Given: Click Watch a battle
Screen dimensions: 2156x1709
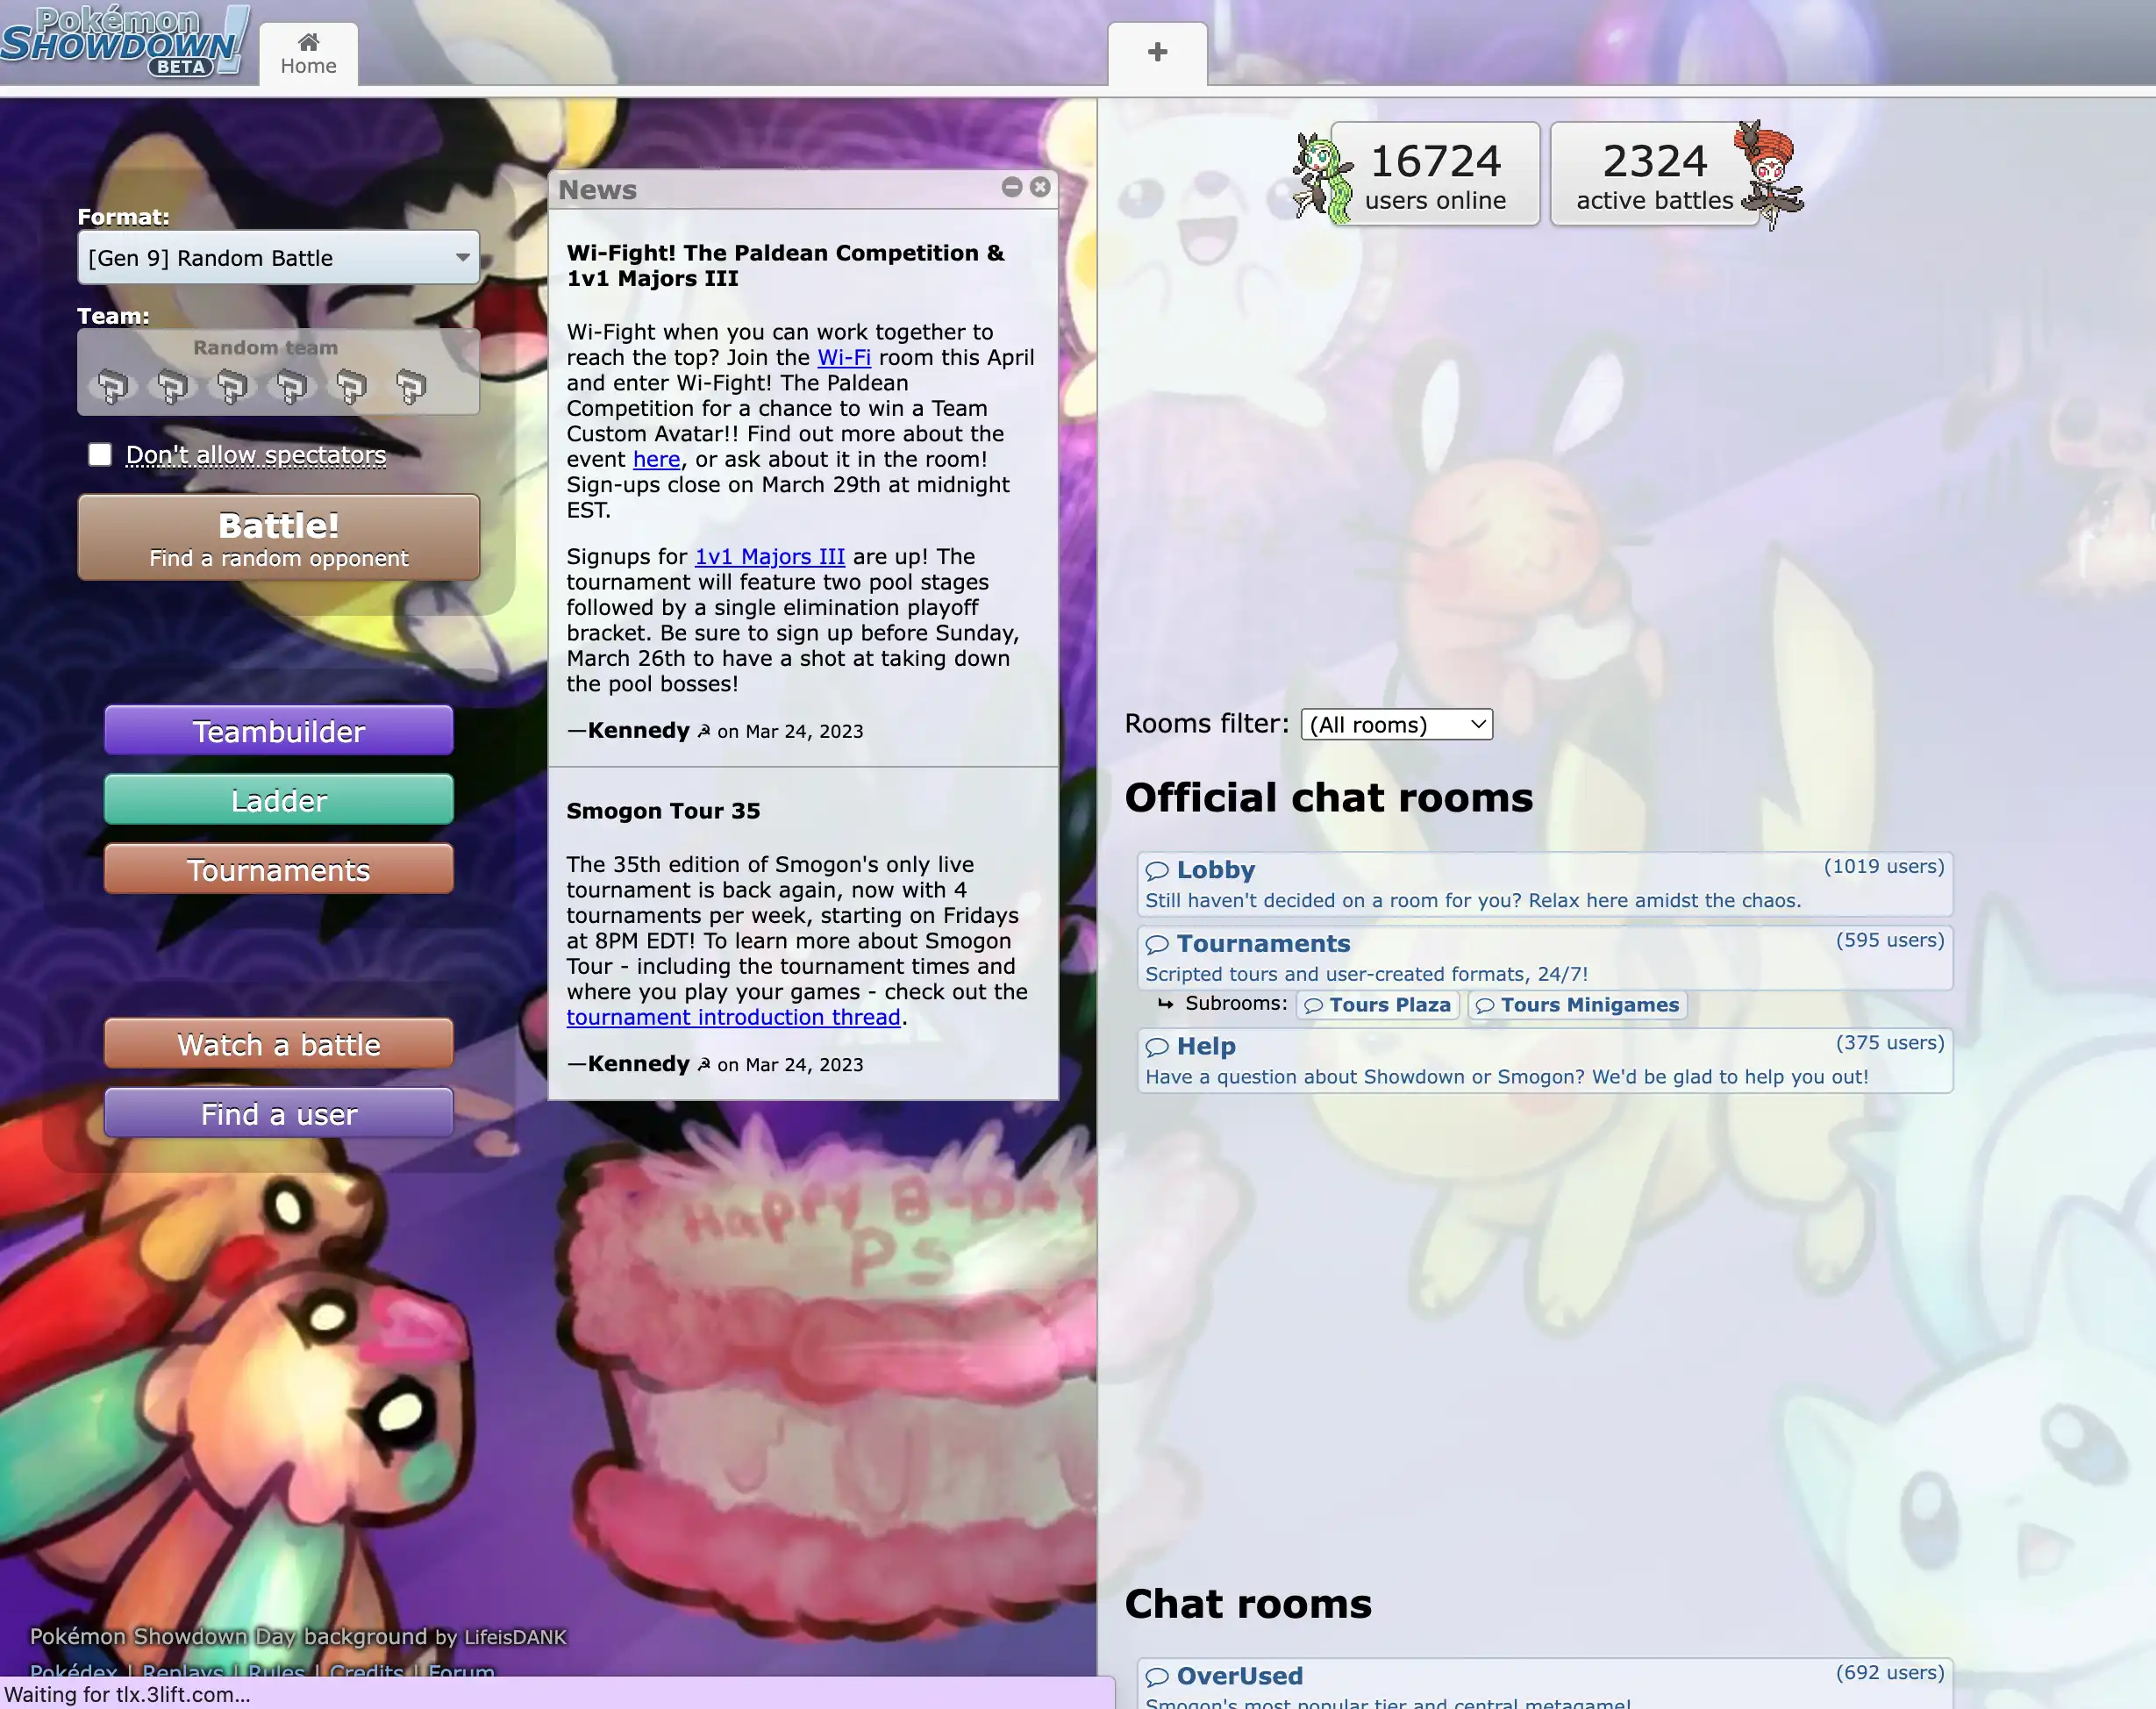Looking at the screenshot, I should click(x=279, y=1044).
